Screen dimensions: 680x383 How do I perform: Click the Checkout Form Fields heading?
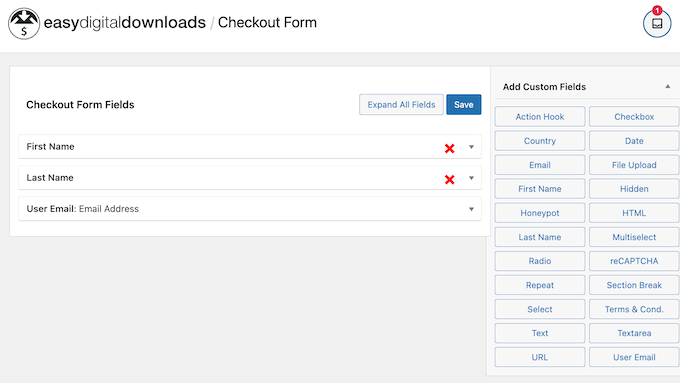pyautogui.click(x=80, y=105)
